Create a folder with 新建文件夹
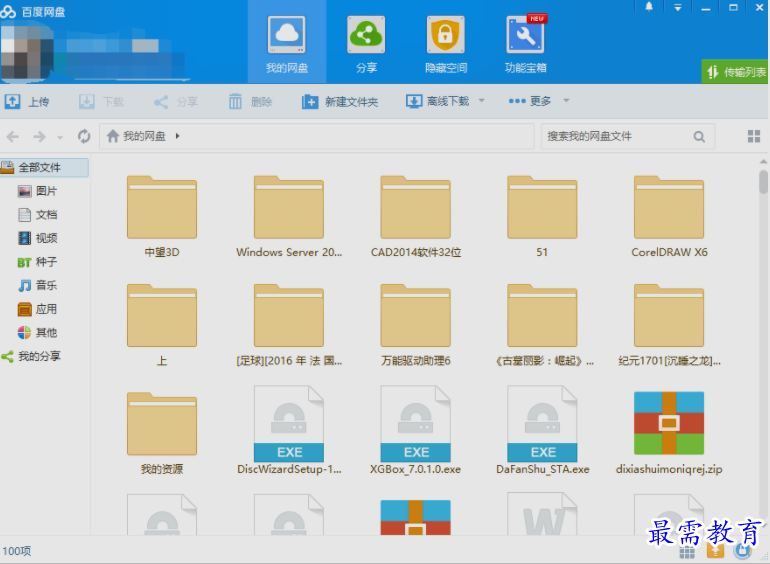 coord(340,102)
